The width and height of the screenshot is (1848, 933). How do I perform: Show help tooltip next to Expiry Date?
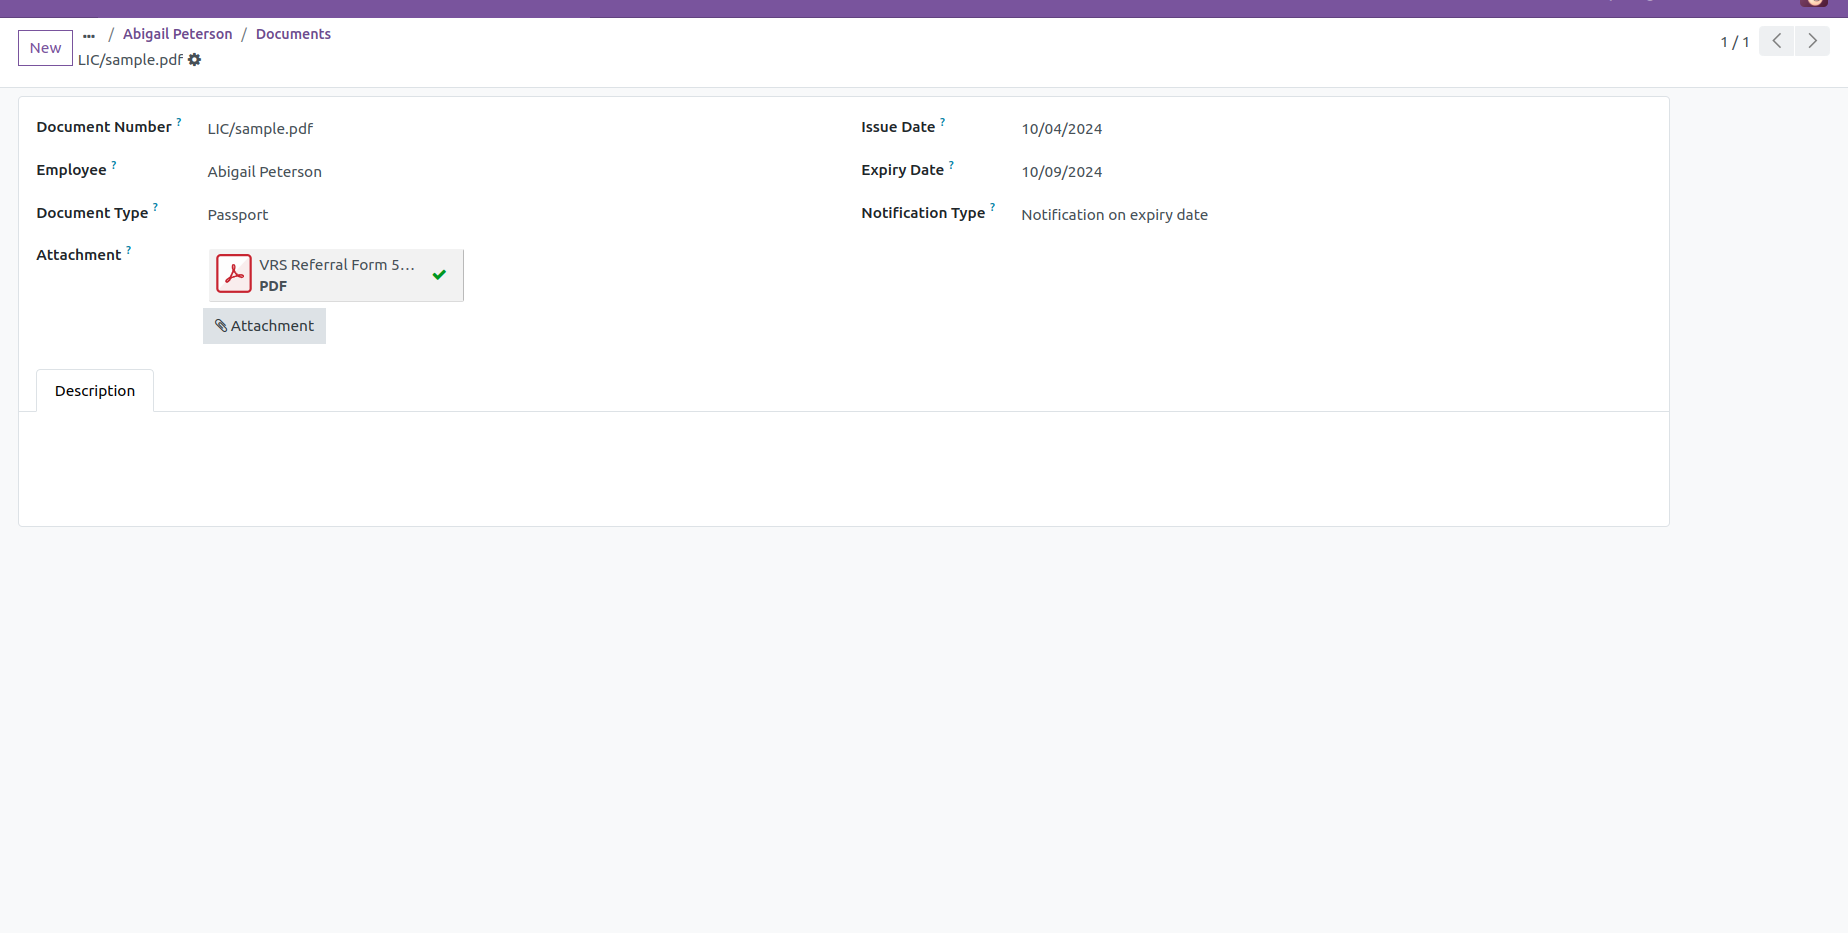point(951,165)
